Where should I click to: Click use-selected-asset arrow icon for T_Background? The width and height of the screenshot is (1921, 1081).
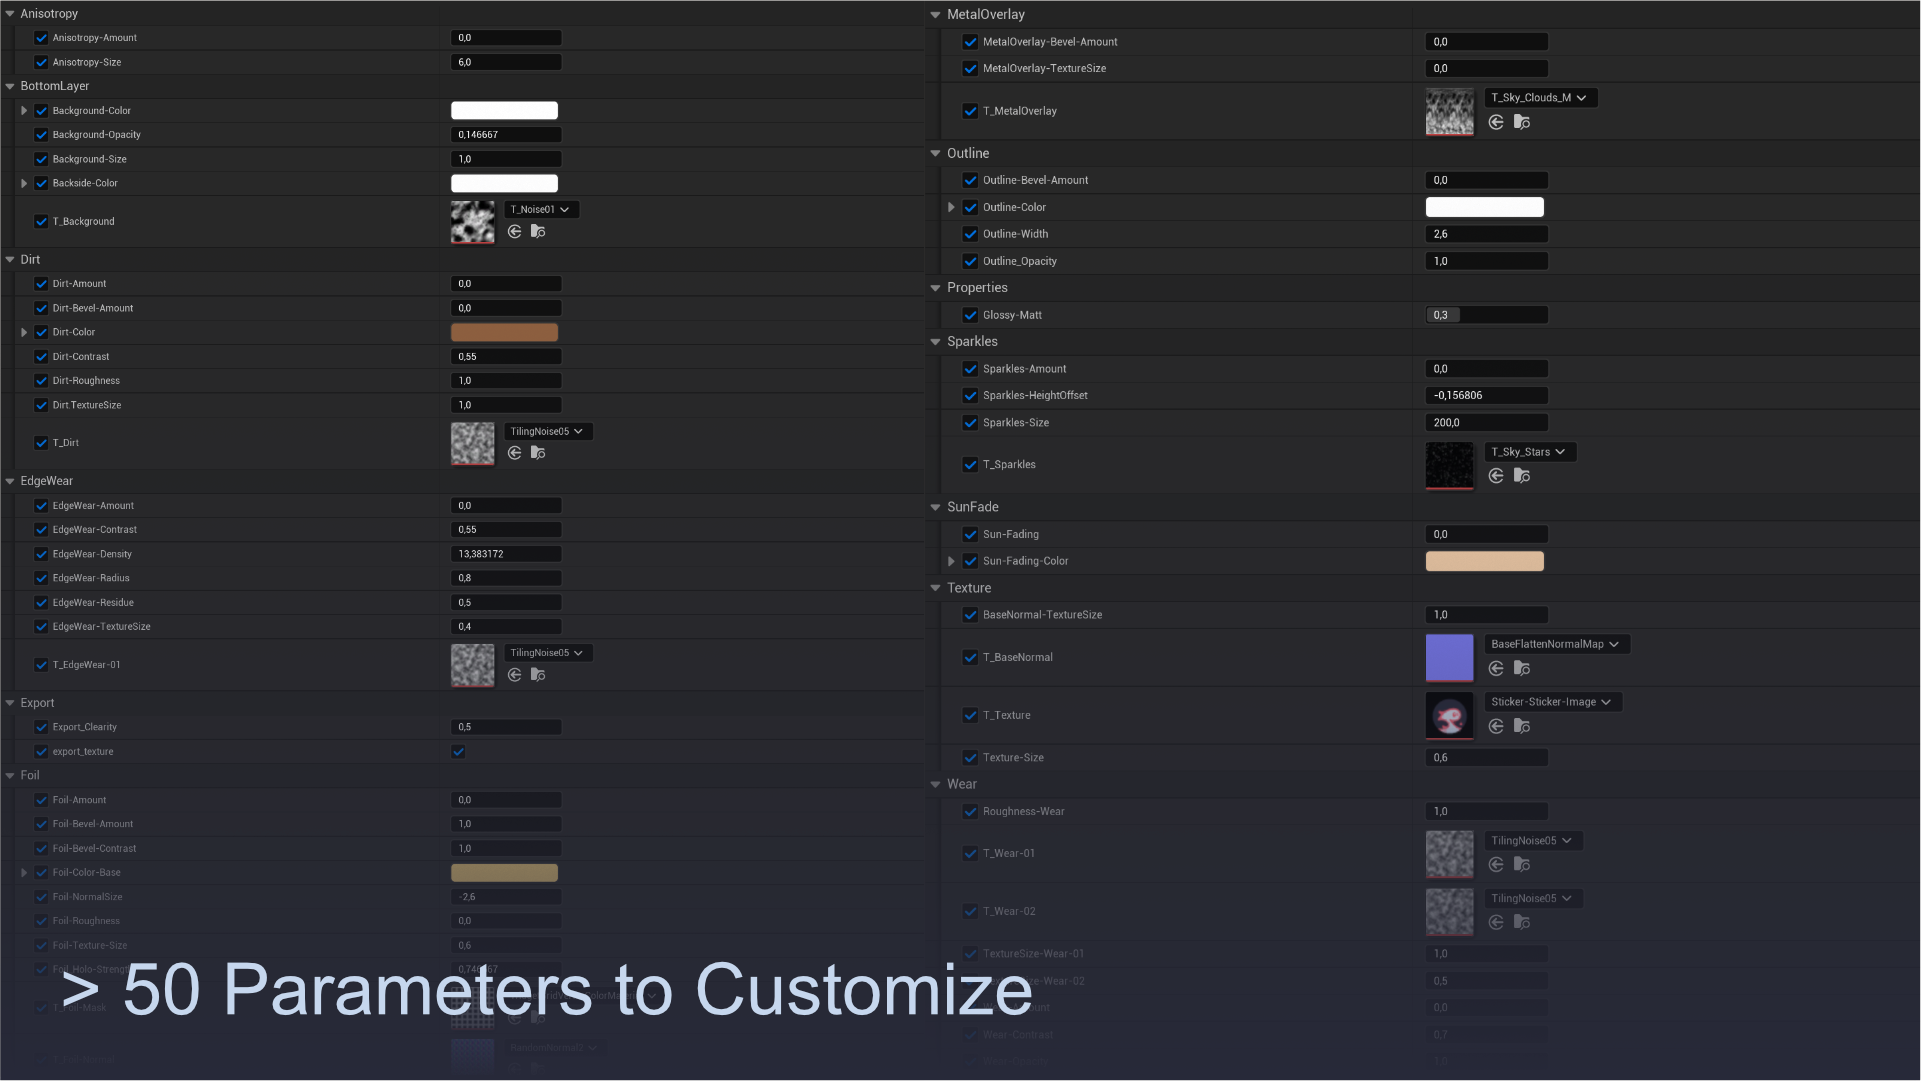[x=514, y=232]
